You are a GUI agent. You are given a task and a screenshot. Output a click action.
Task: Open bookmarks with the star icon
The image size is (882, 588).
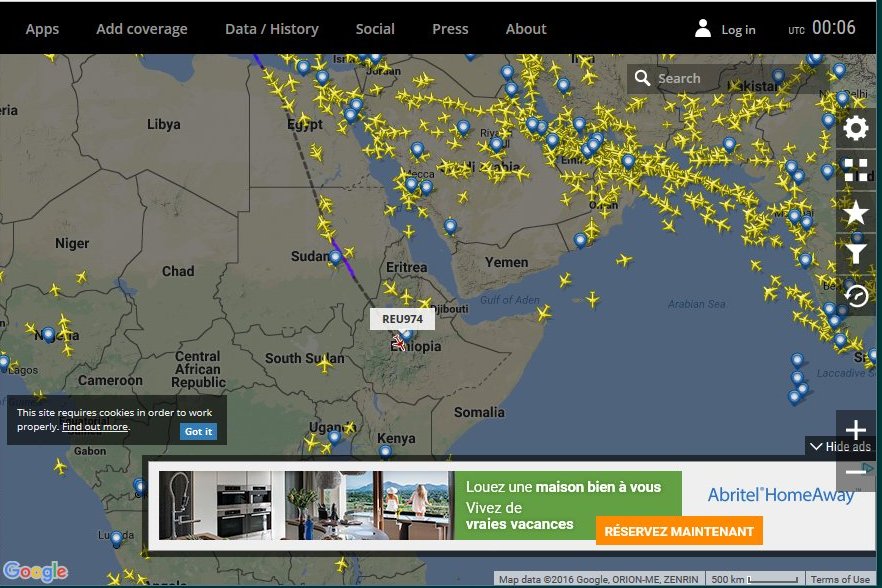[x=855, y=212]
